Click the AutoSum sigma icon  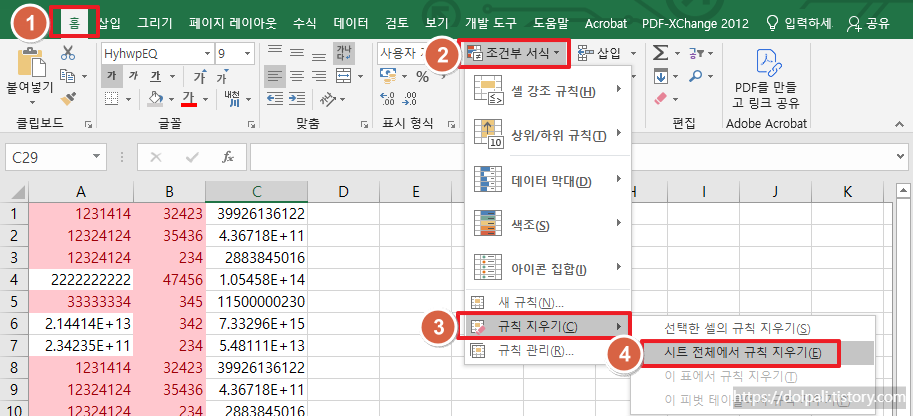tap(660, 54)
